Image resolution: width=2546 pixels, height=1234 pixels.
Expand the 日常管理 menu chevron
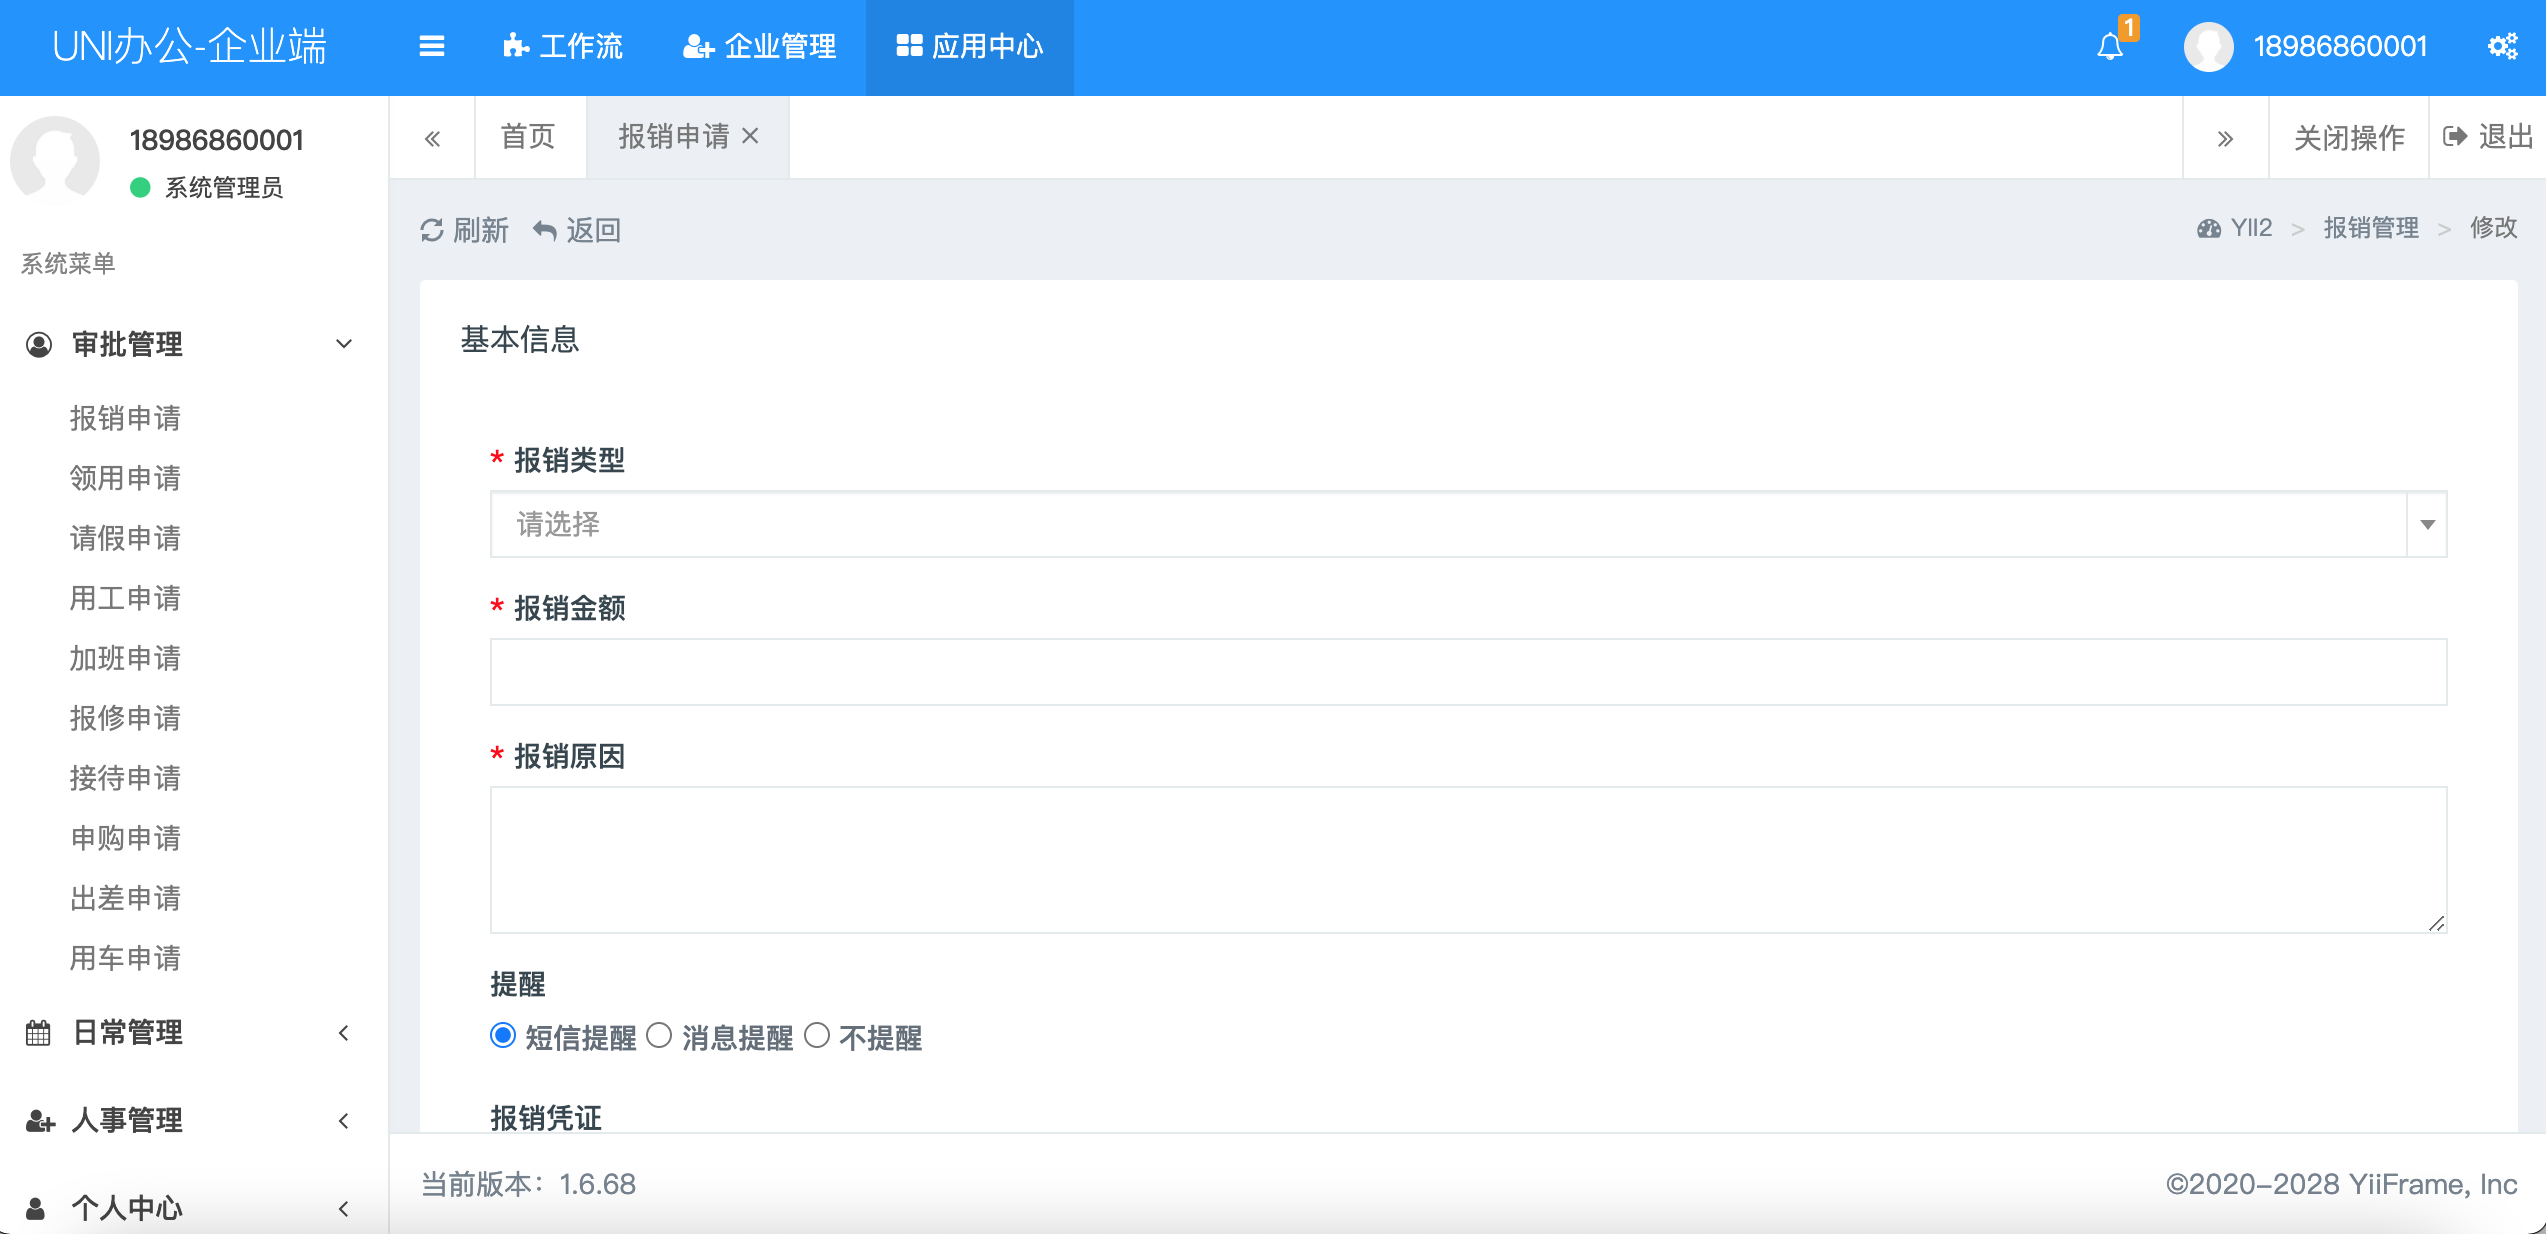(344, 1032)
